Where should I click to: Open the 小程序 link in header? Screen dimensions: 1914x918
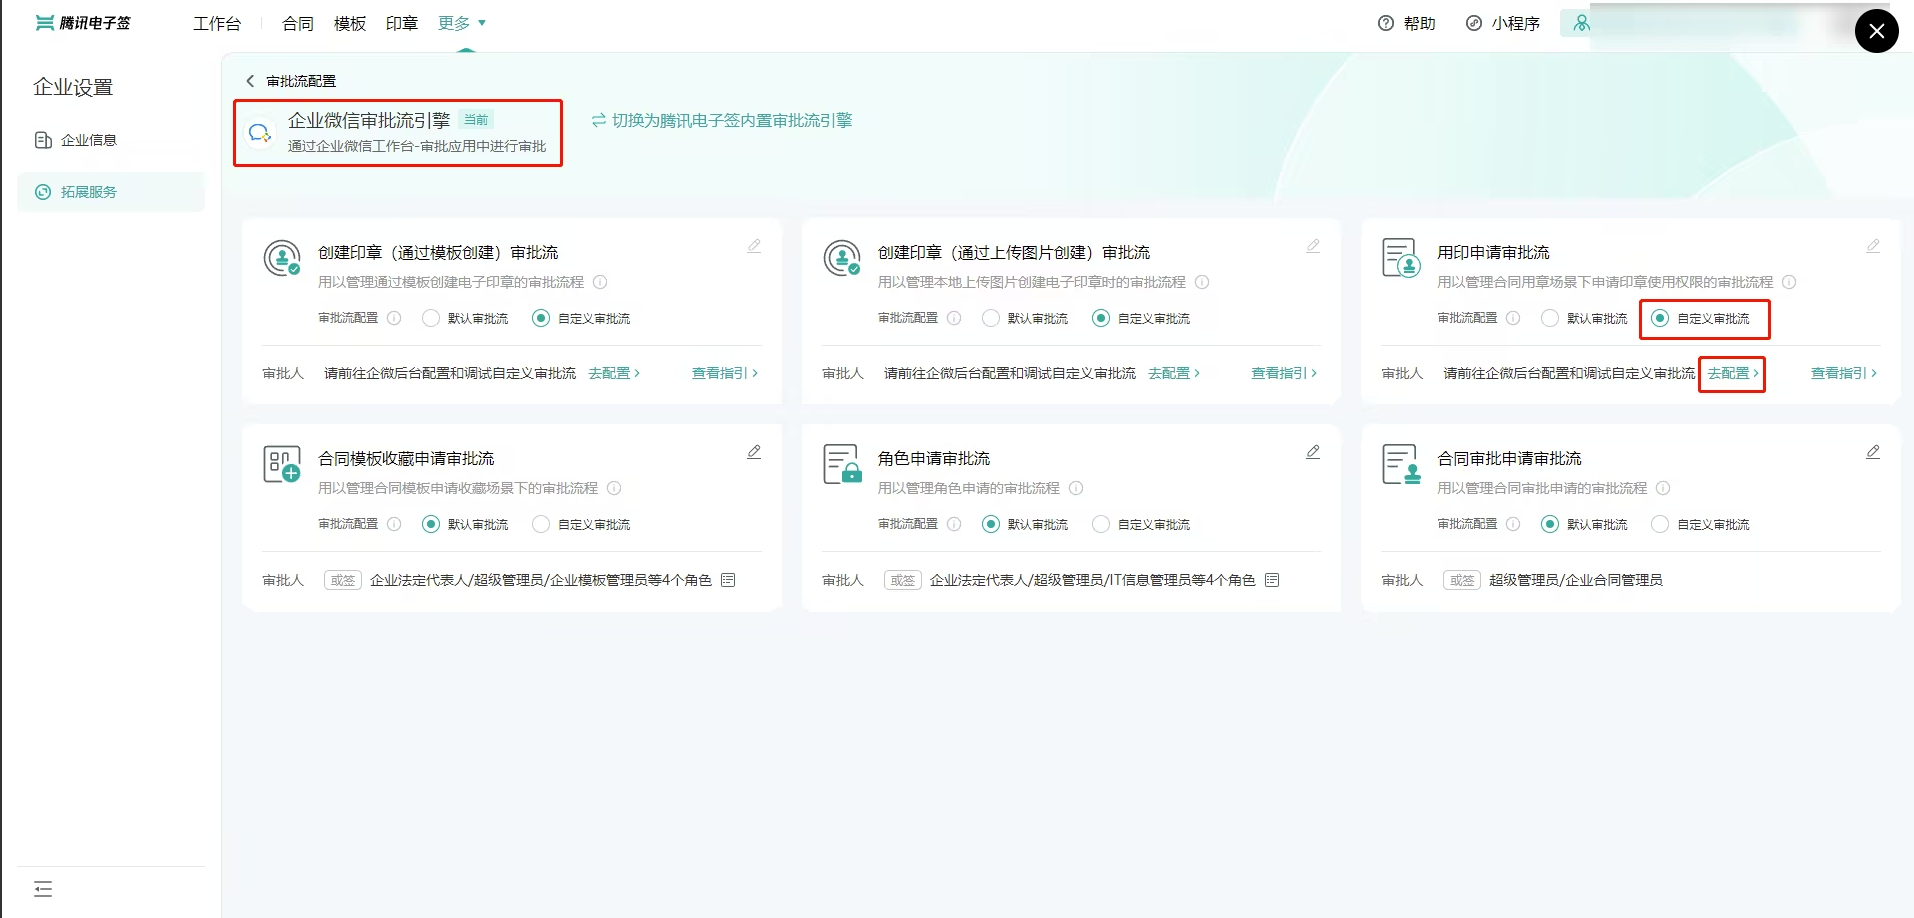pyautogui.click(x=1503, y=23)
